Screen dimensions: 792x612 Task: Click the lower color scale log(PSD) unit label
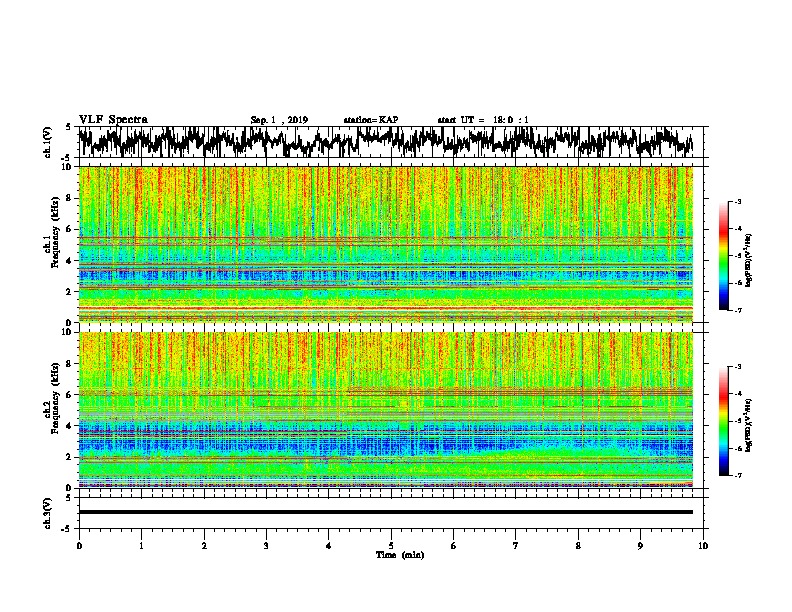tap(749, 425)
